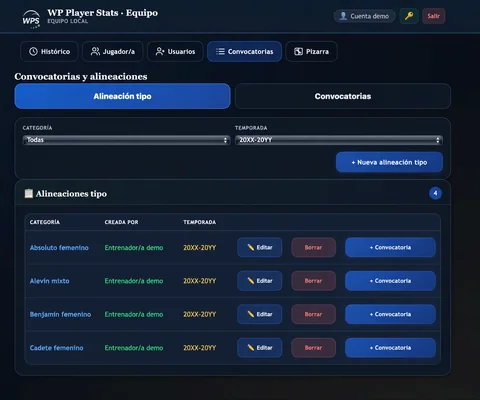This screenshot has height=400, width=480.
Task: Click the clipboard icon beside Alineaciones tipo
Action: (x=29, y=193)
